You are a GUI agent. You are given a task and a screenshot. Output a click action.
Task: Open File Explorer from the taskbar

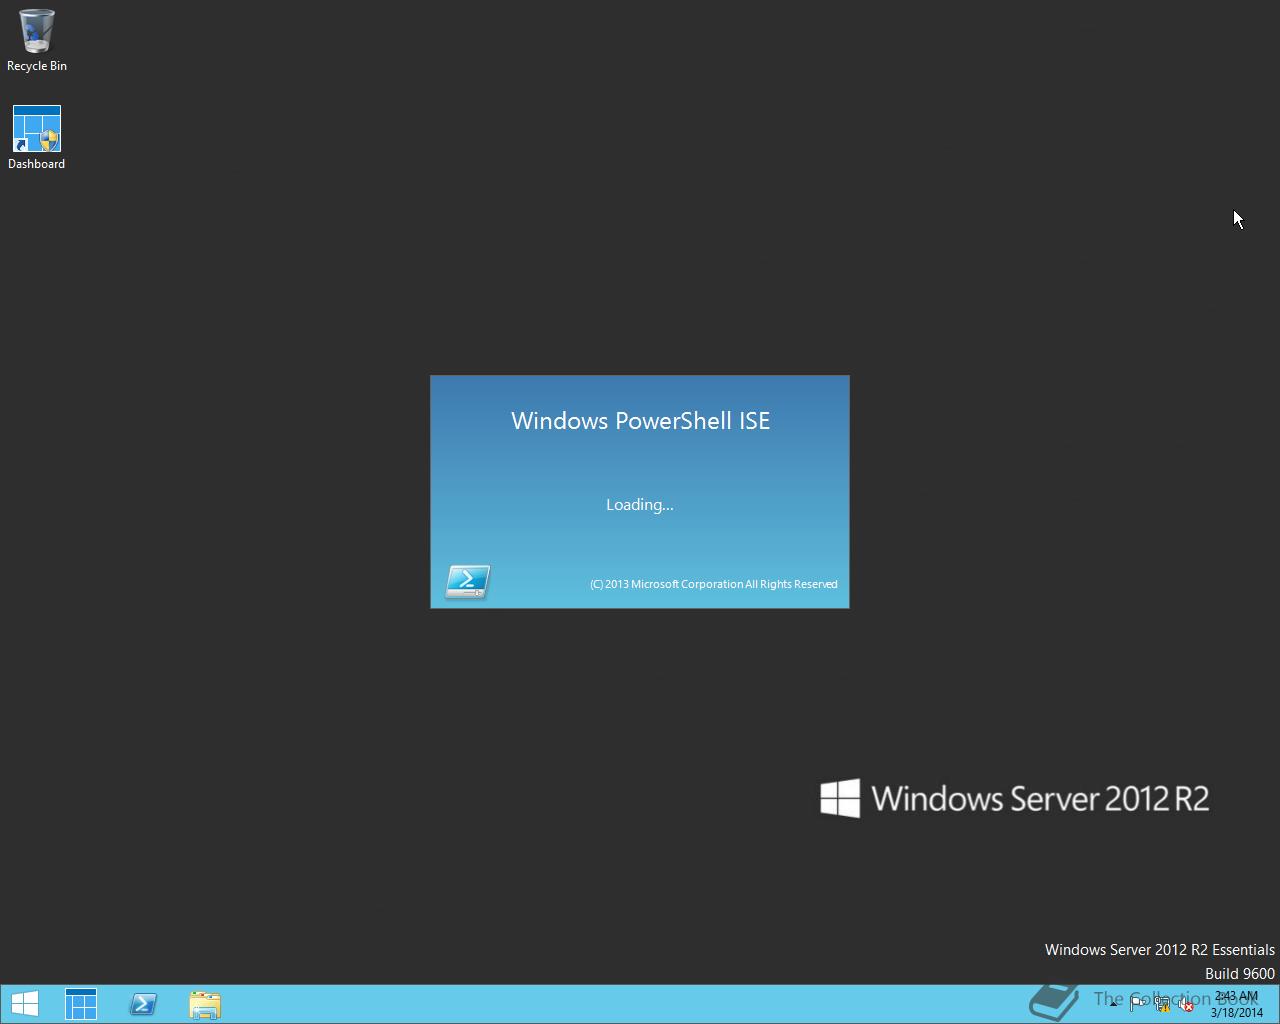[205, 1004]
